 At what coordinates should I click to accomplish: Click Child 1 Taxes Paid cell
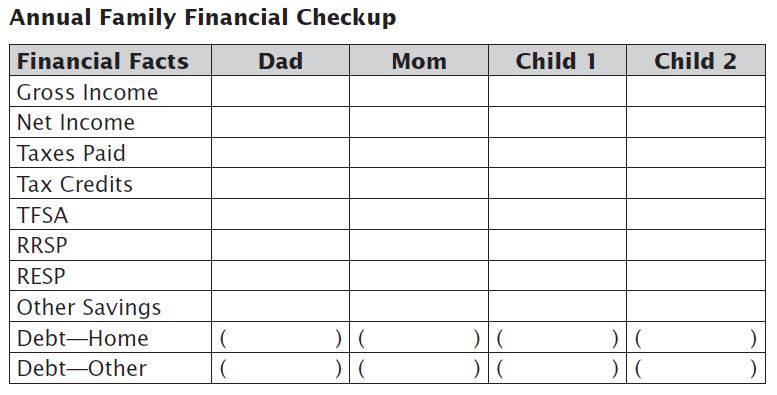coord(557,153)
